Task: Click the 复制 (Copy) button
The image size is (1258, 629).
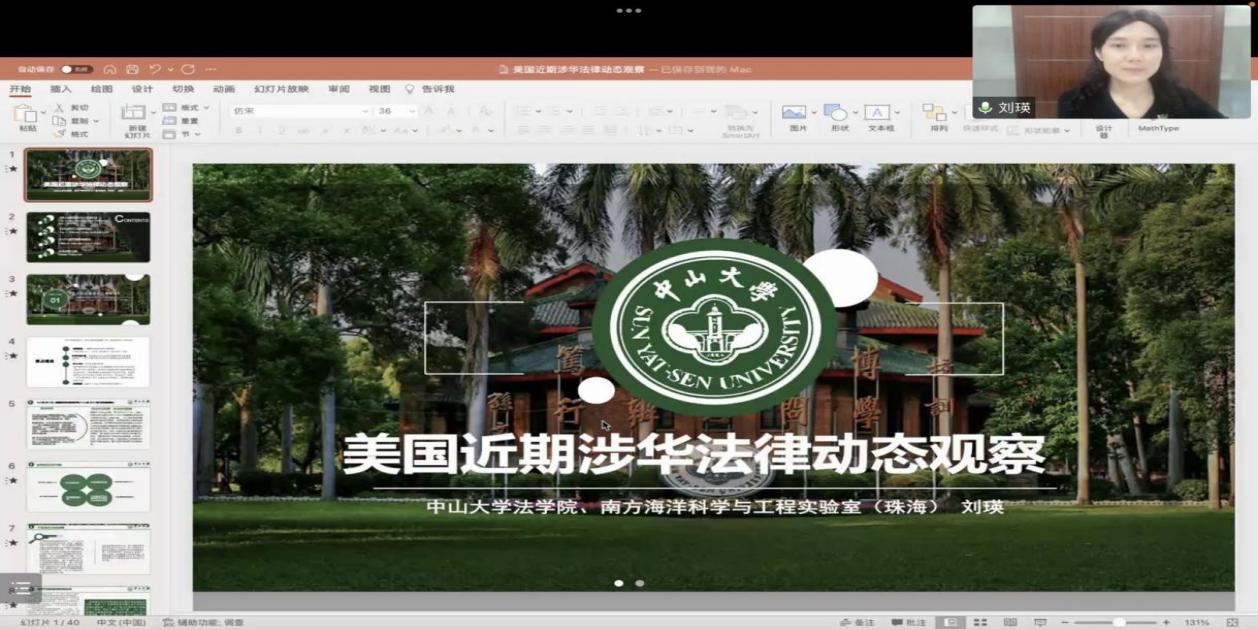Action: 75,121
